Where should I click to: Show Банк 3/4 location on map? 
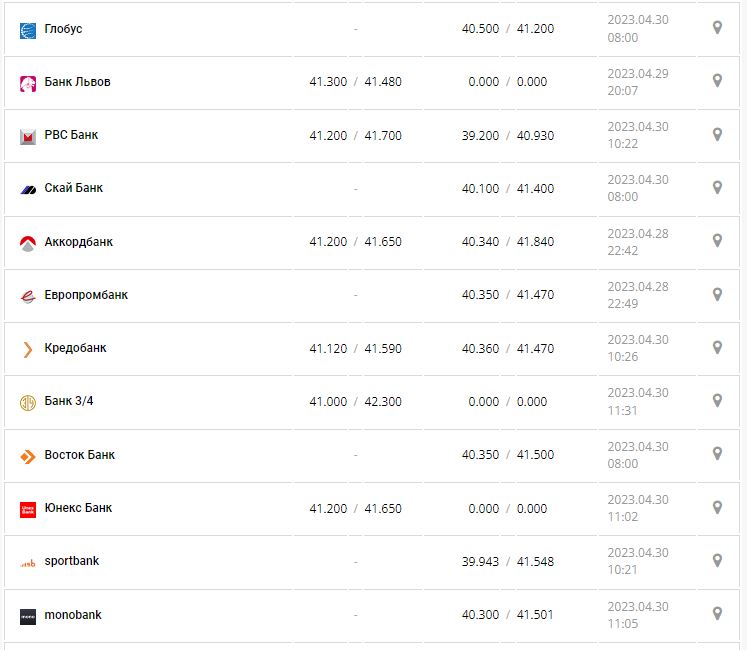717,401
